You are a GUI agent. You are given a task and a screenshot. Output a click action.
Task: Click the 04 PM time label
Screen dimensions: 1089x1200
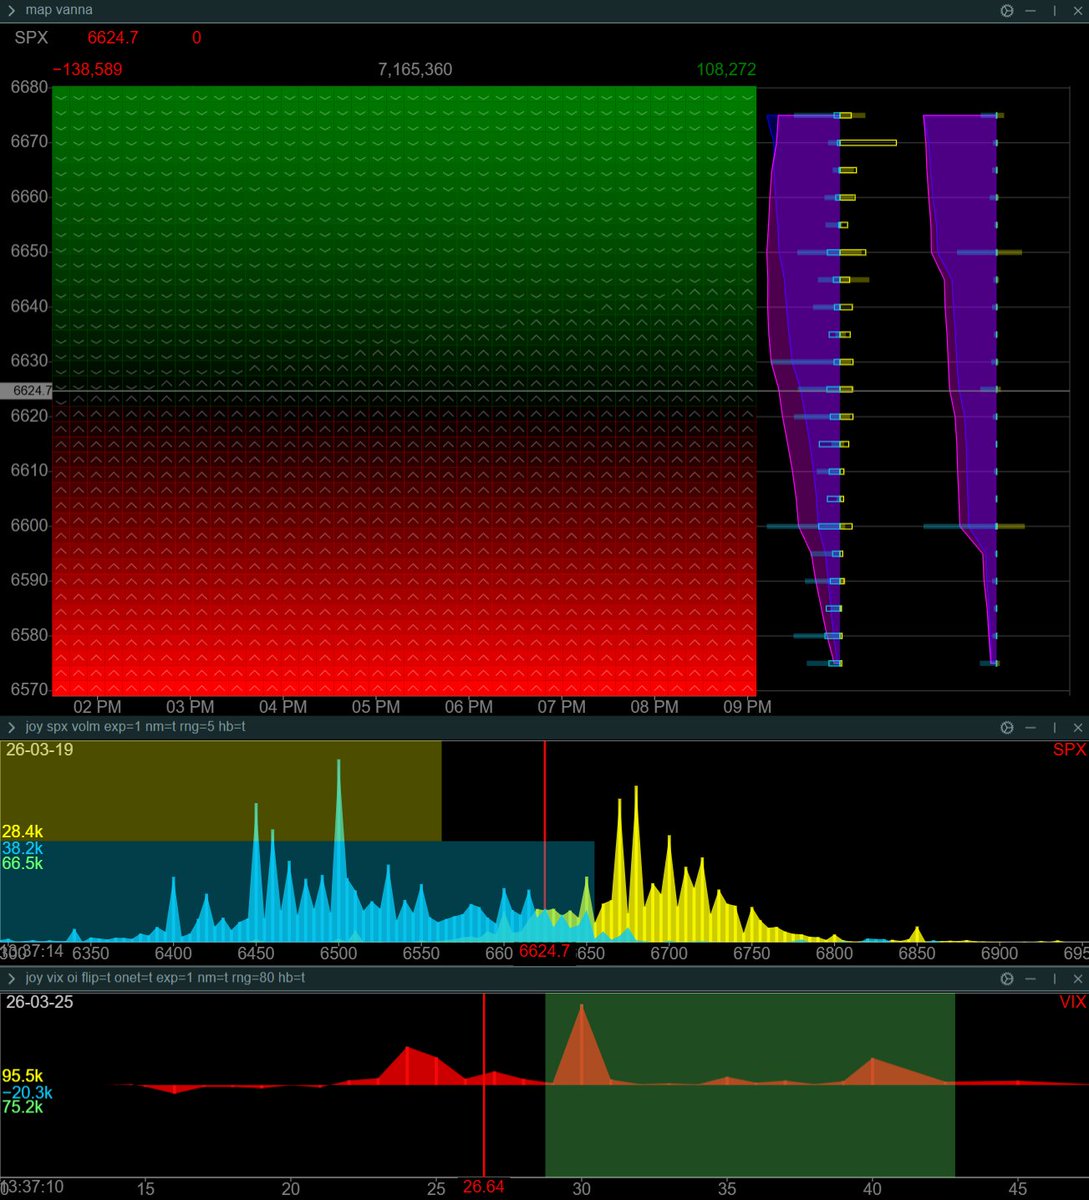point(283,707)
